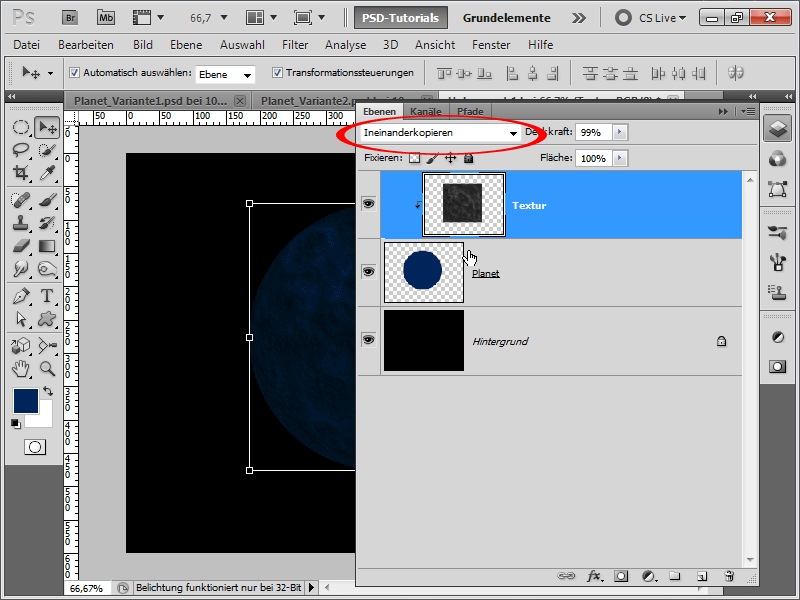This screenshot has height=600, width=800.
Task: Hide the Hintergrund layer
Action: pyautogui.click(x=368, y=340)
